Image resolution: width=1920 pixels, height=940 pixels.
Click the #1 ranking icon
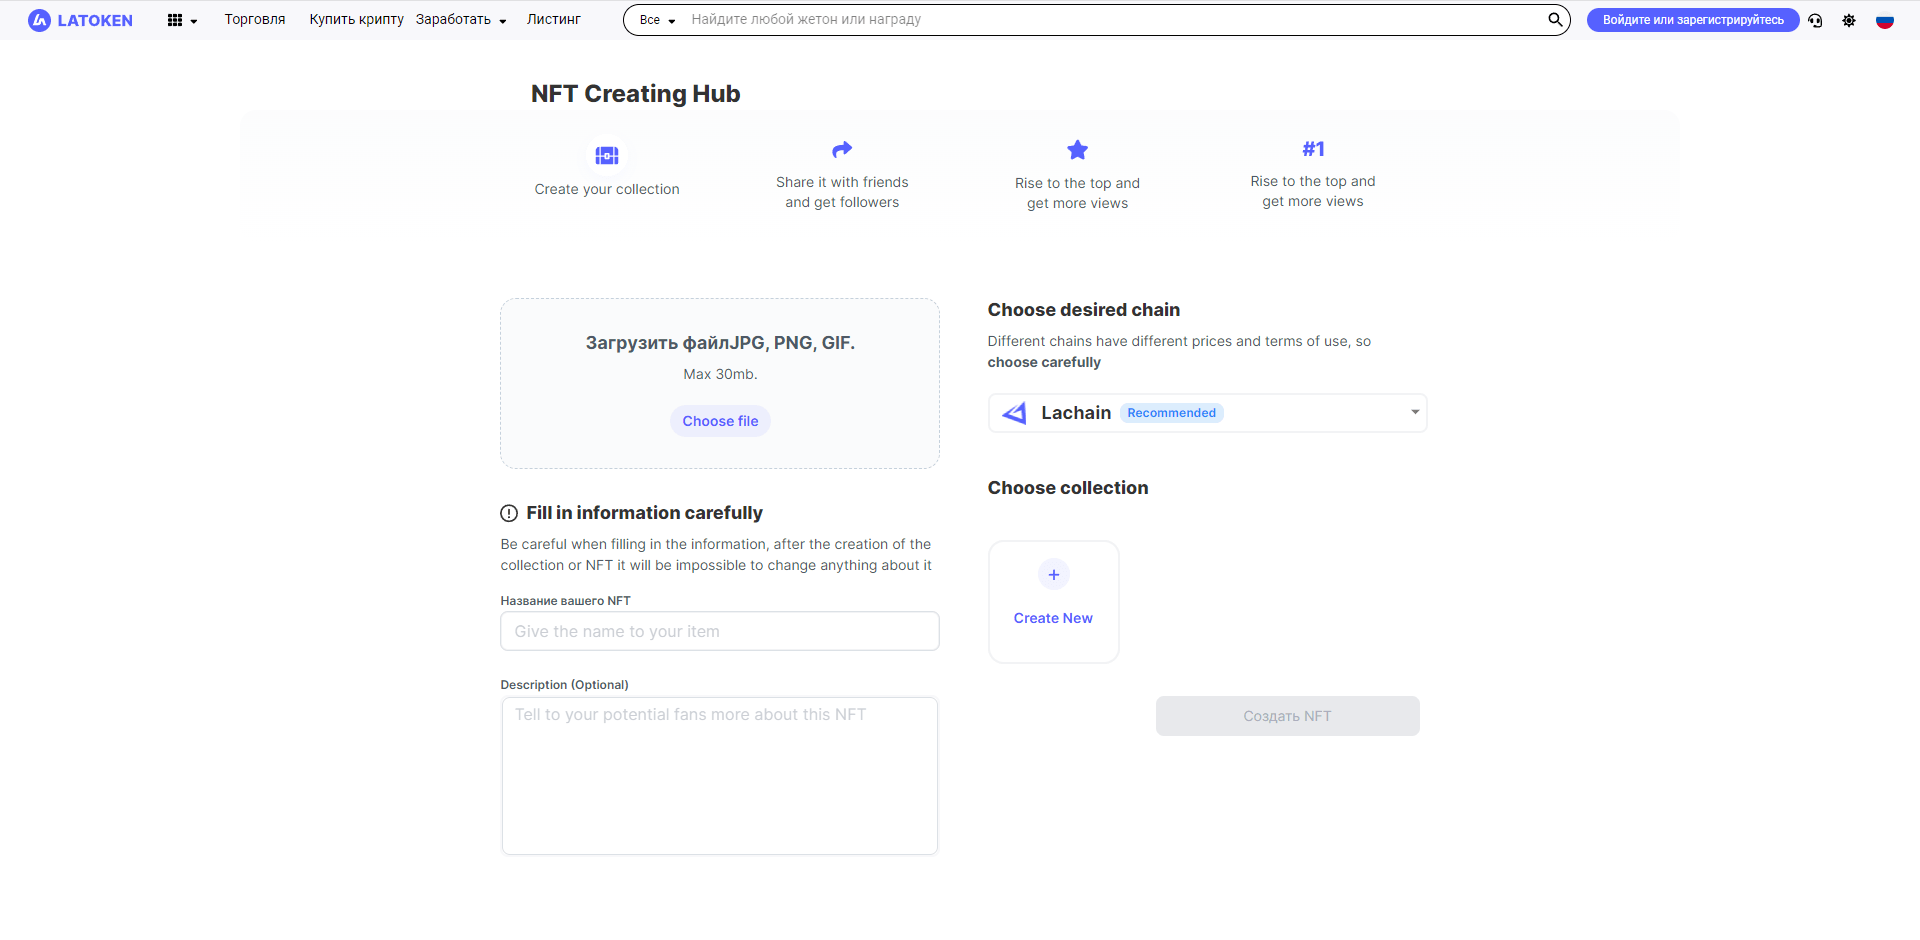click(x=1313, y=149)
